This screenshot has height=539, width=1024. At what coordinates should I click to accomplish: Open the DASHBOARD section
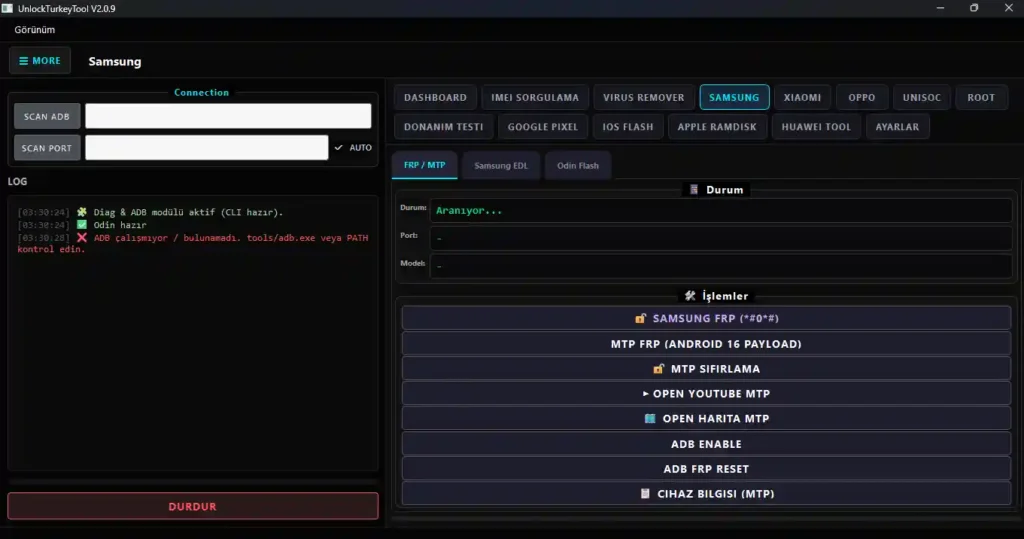coord(435,97)
